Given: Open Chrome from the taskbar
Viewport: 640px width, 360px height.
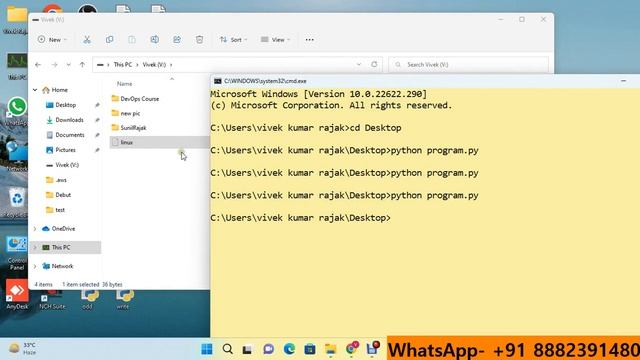Looking at the screenshot, I should (351, 349).
